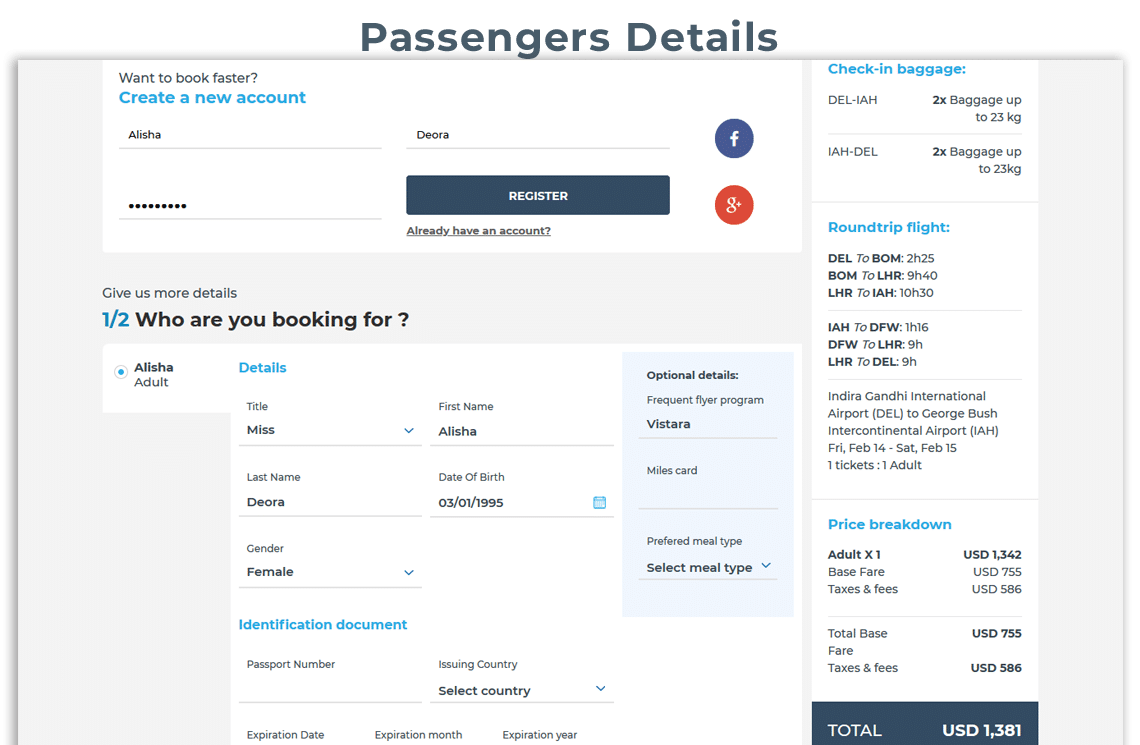Screen dimensions: 1140x745
Task: Open the Issuing Country dropdown
Action: 522,690
